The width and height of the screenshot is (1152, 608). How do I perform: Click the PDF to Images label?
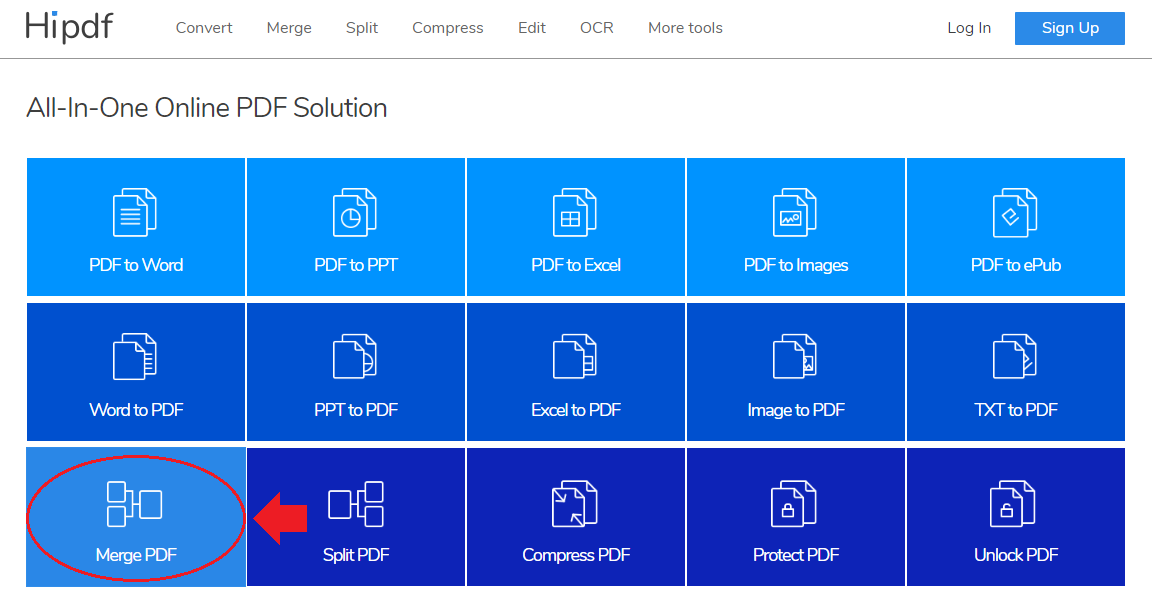(x=796, y=265)
